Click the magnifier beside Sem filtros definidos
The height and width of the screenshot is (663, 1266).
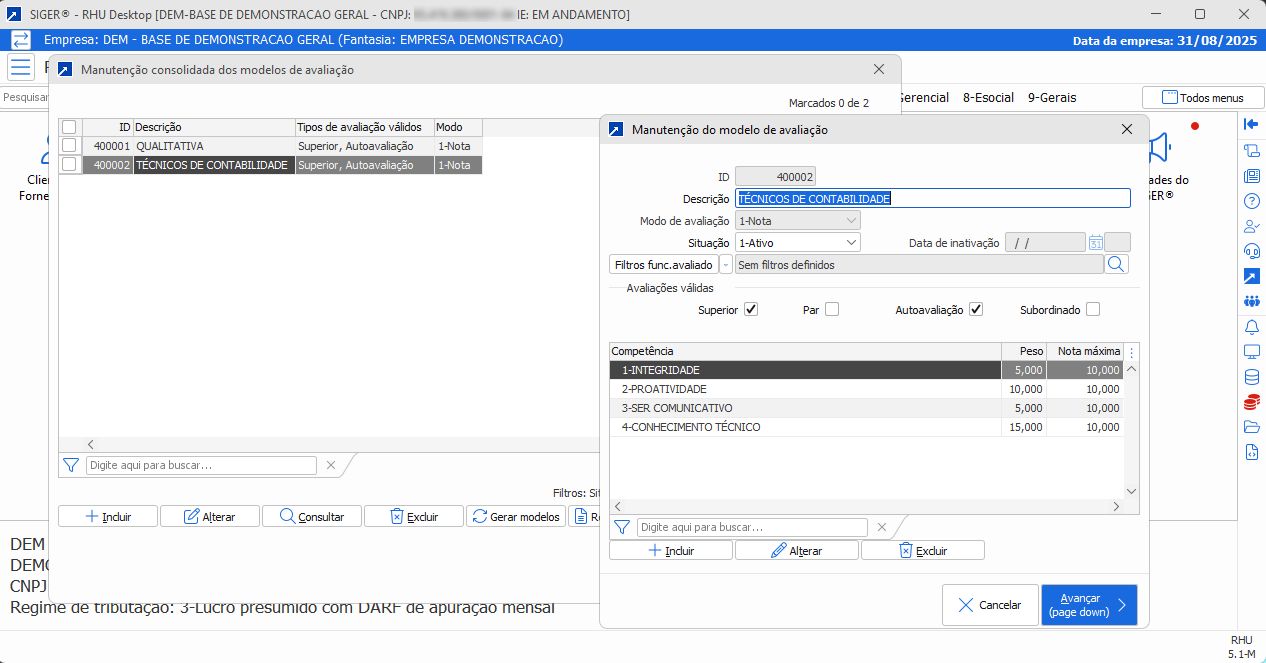(x=1117, y=264)
